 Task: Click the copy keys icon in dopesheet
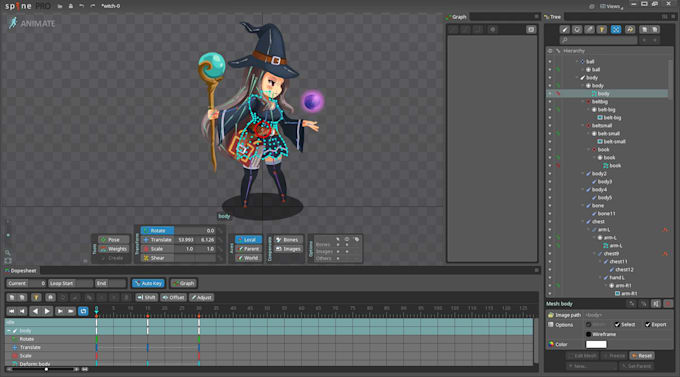12,297
